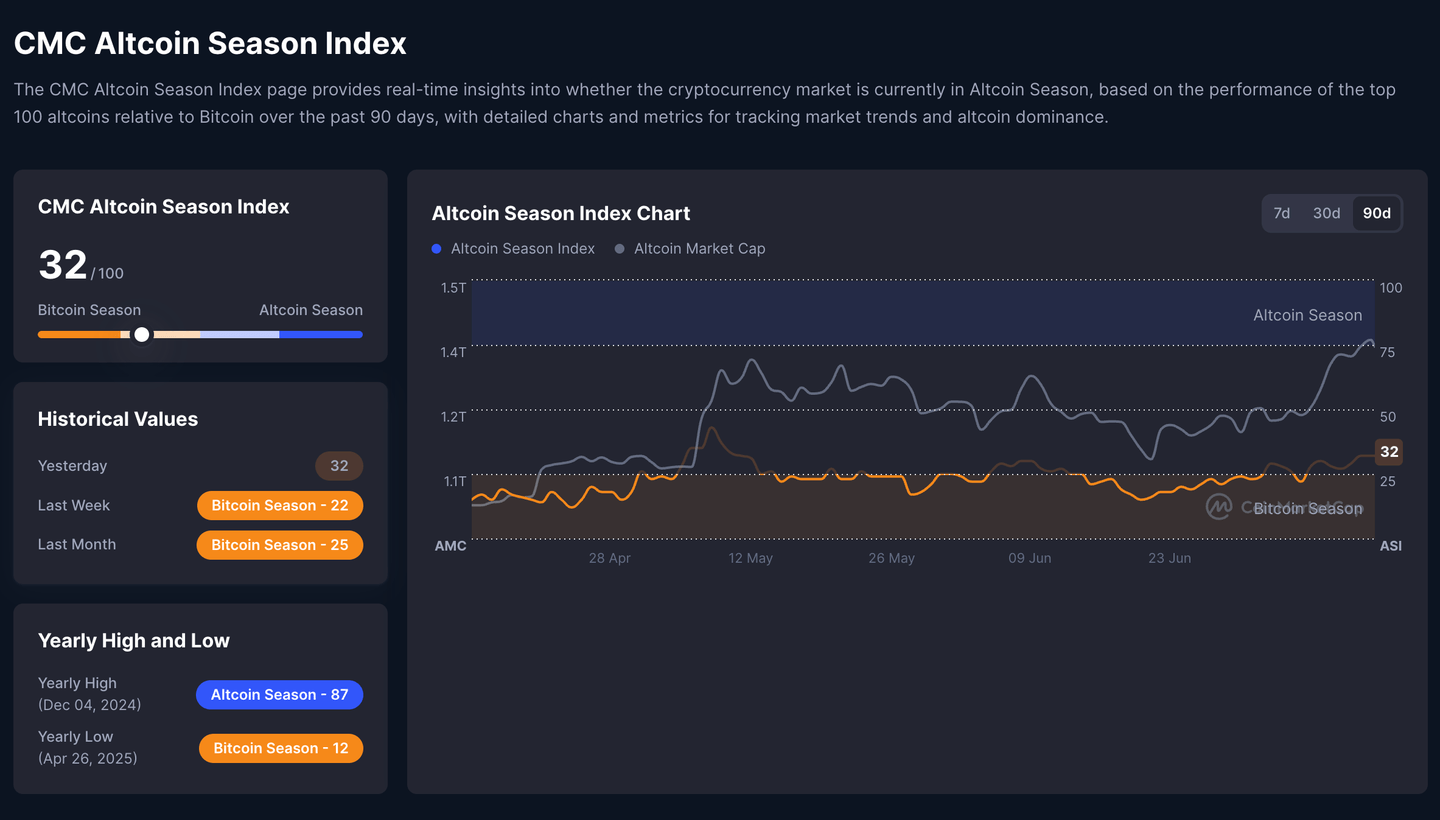Viewport: 1440px width, 820px height.
Task: Click the Bitcoin Season - 12 yearly low badge
Action: coord(280,748)
